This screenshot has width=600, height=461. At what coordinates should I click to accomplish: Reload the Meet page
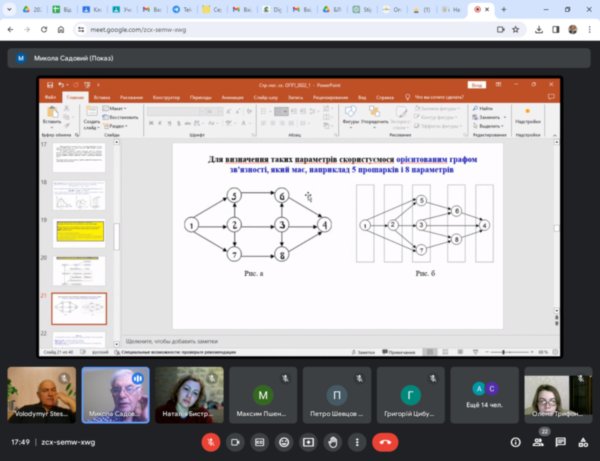pyautogui.click(x=46, y=29)
